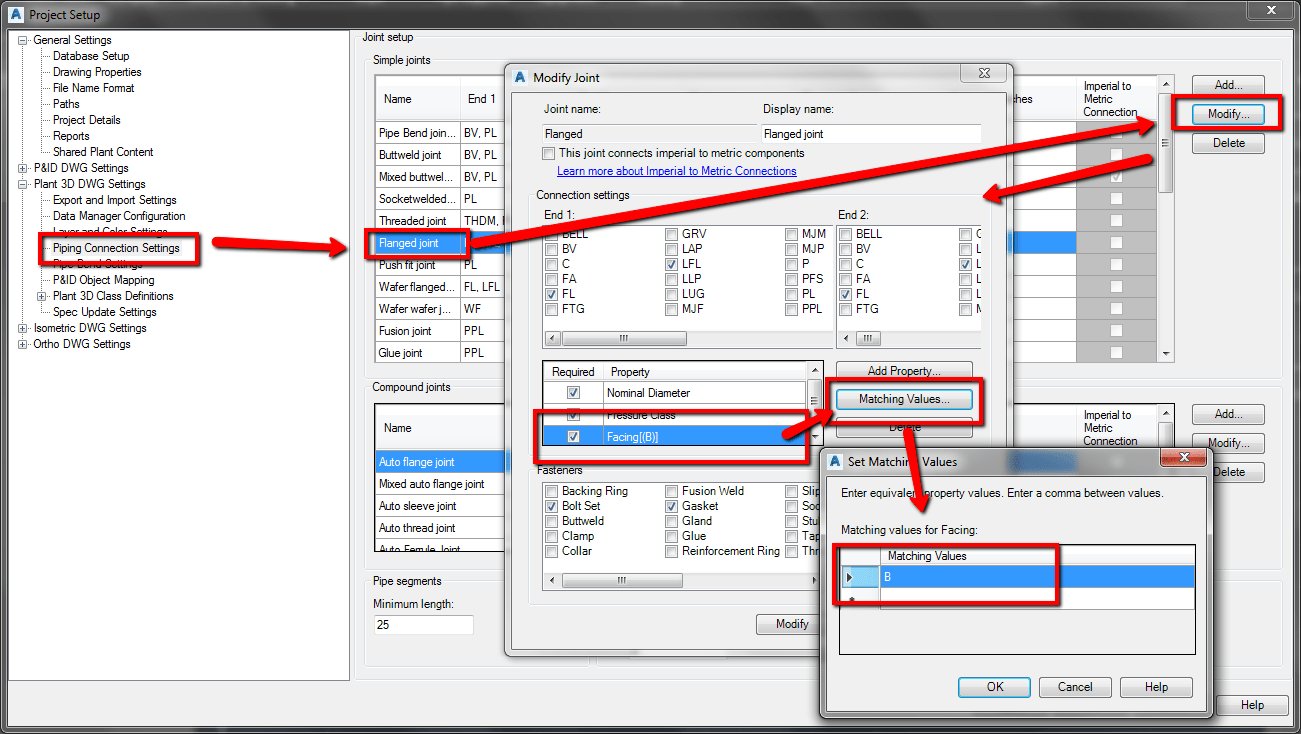Click the End 1 horizontal scrollbar

coord(687,338)
